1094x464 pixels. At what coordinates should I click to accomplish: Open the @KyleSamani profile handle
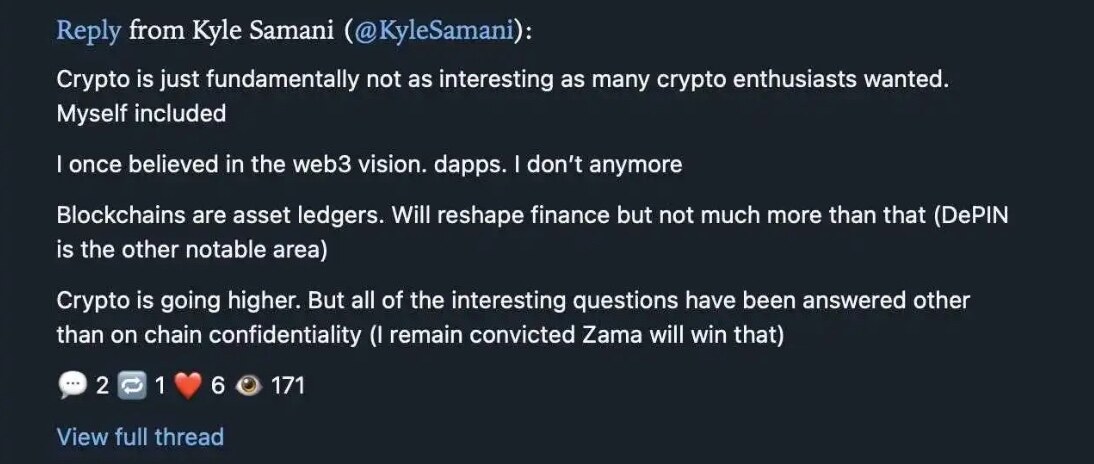click(434, 31)
